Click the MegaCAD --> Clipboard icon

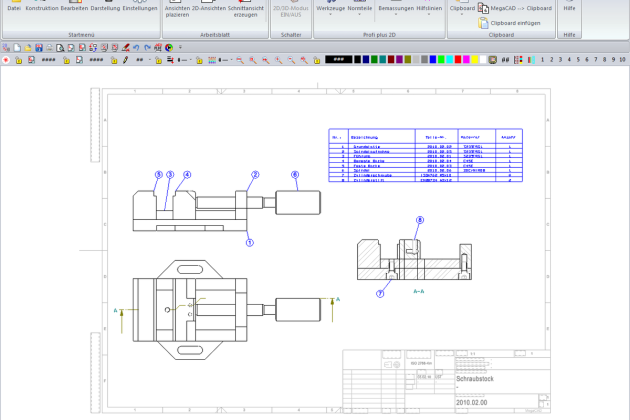click(x=482, y=8)
